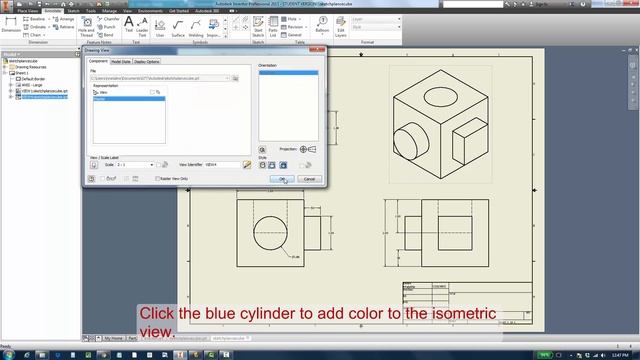Open the Style dropdown in Format panel

point(399,27)
